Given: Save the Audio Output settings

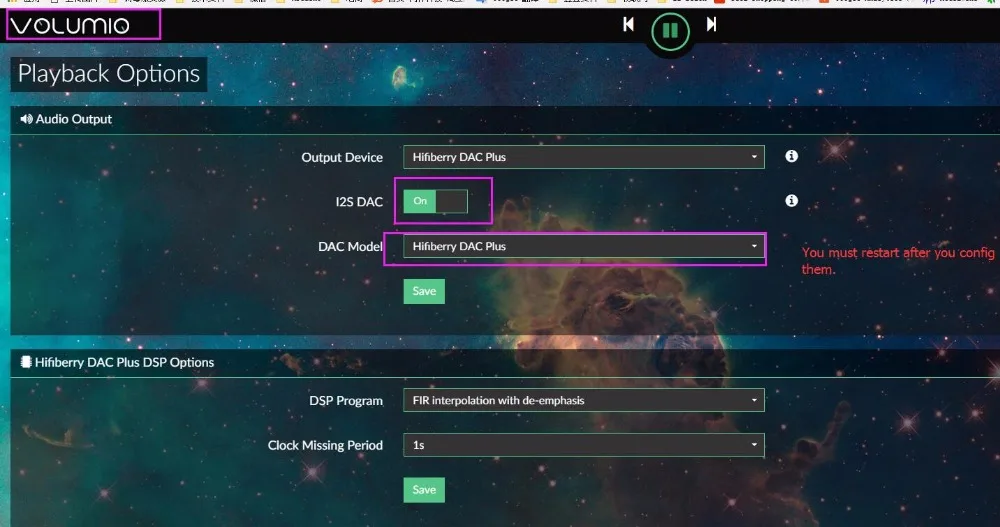Looking at the screenshot, I should (x=424, y=292).
